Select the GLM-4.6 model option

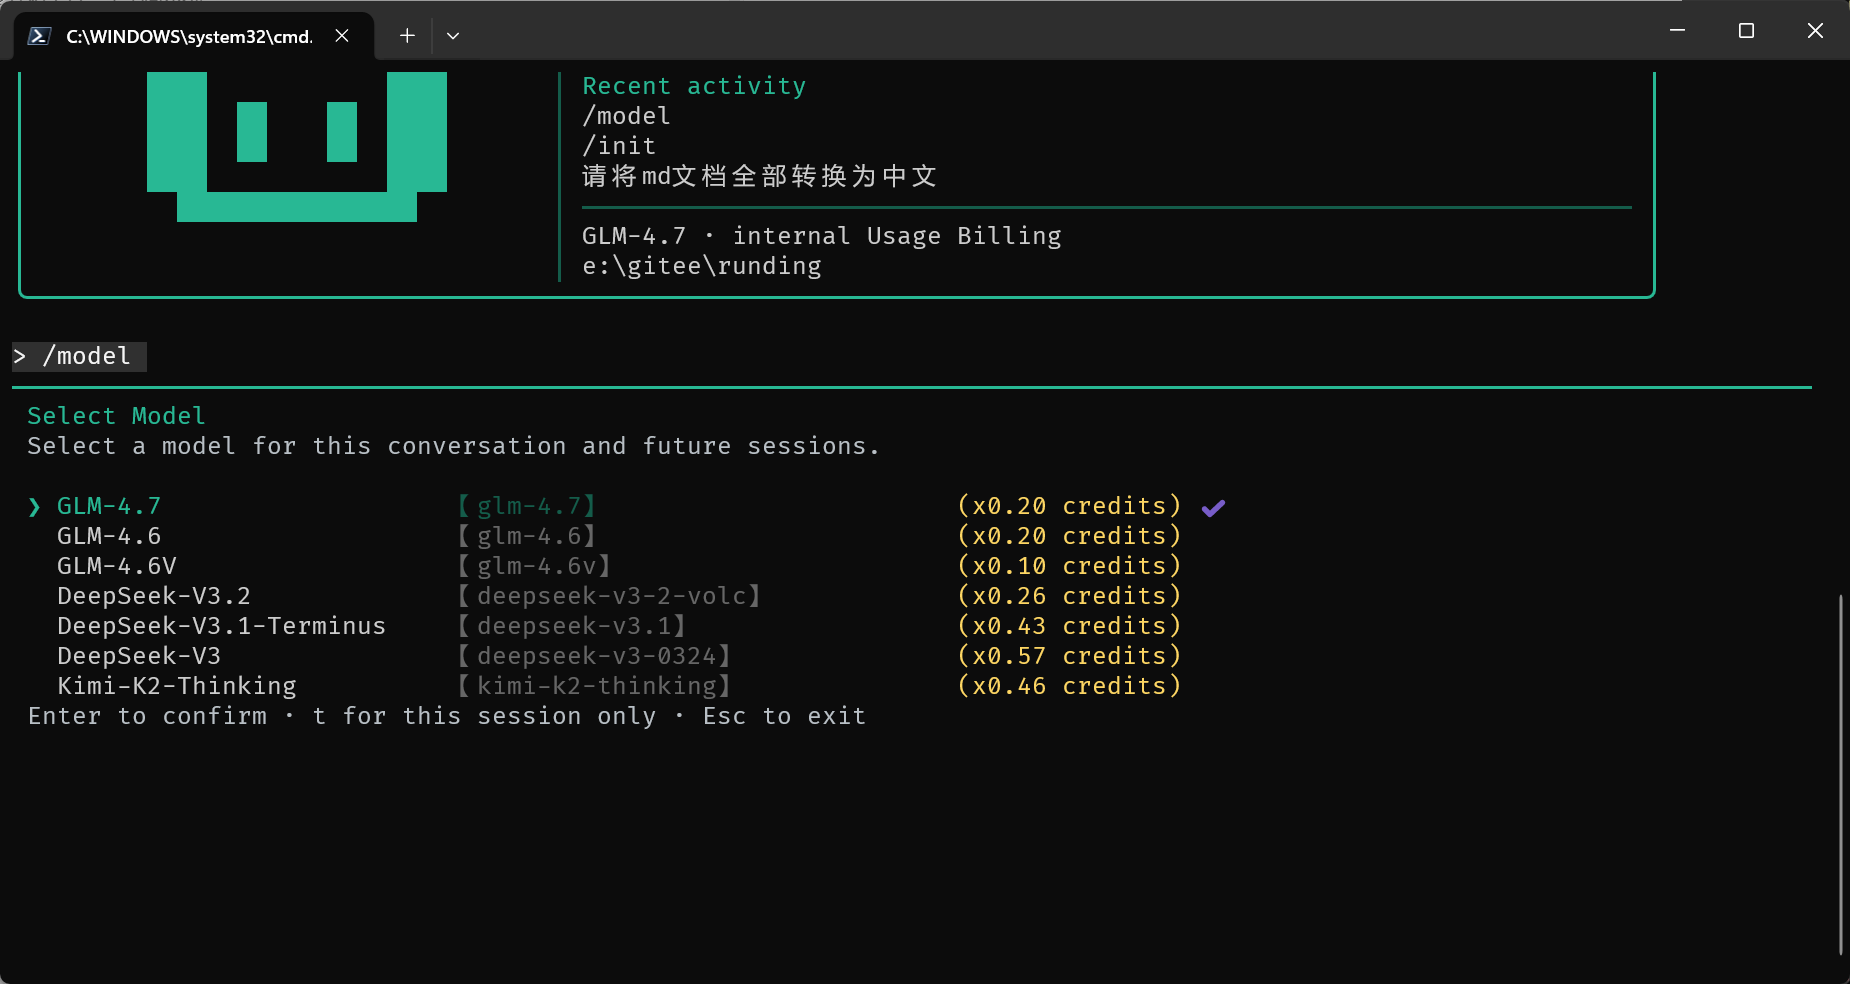[x=109, y=536]
